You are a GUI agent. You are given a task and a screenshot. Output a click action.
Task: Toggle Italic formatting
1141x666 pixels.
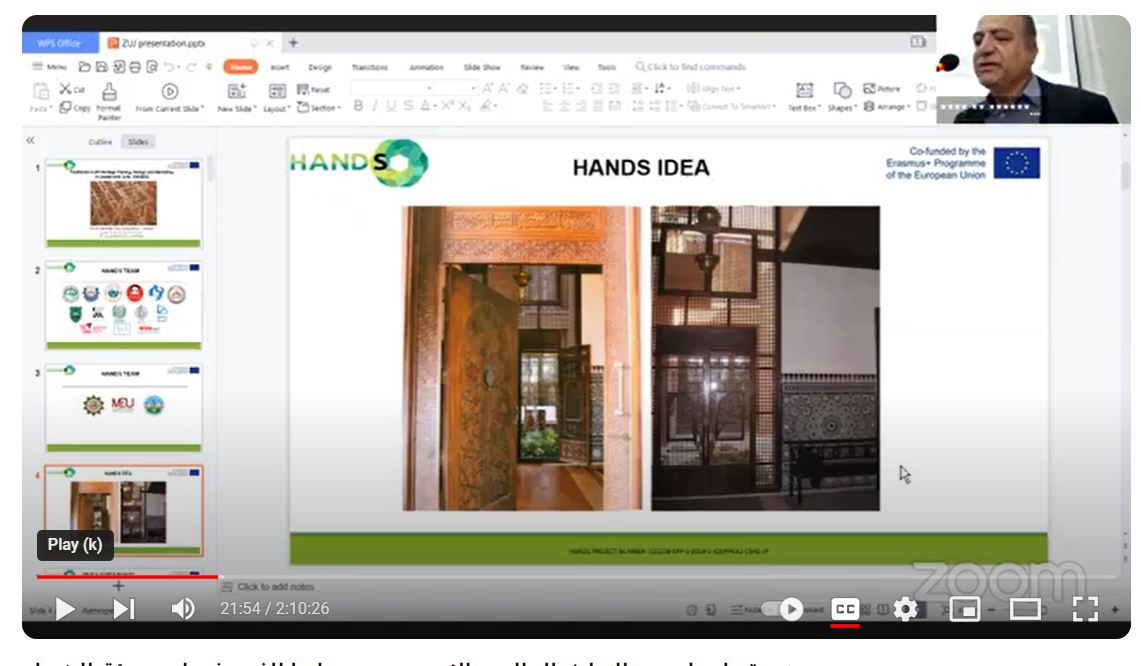coord(375,106)
